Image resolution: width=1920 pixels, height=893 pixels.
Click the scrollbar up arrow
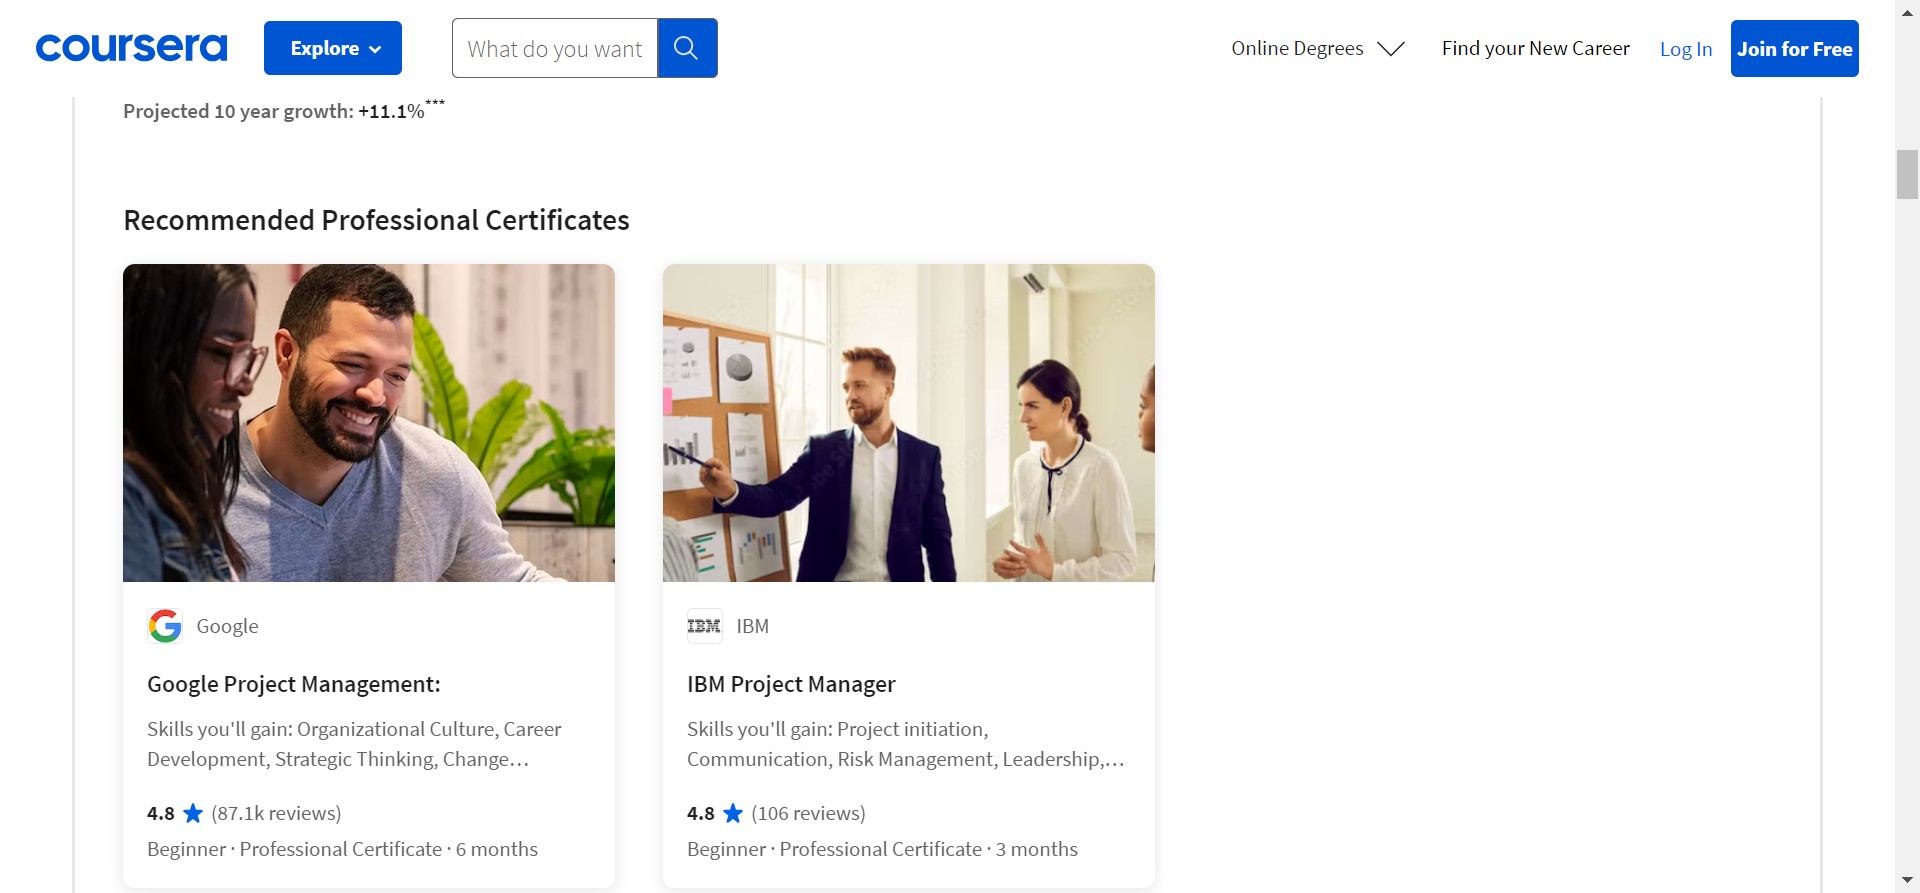(1907, 12)
